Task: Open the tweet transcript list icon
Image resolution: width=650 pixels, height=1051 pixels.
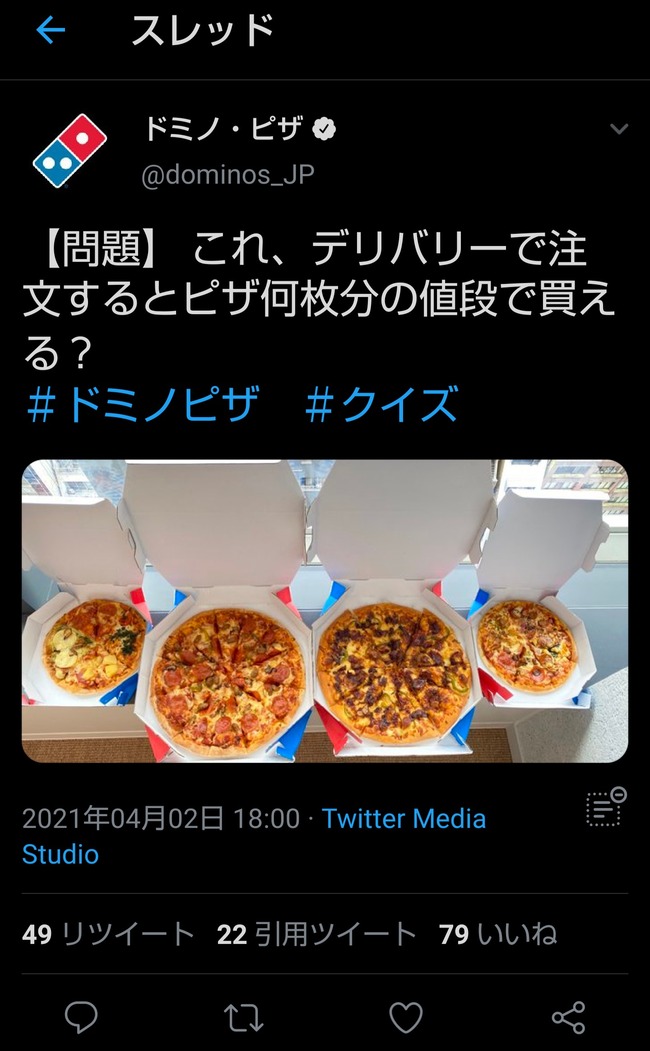Action: coord(606,807)
